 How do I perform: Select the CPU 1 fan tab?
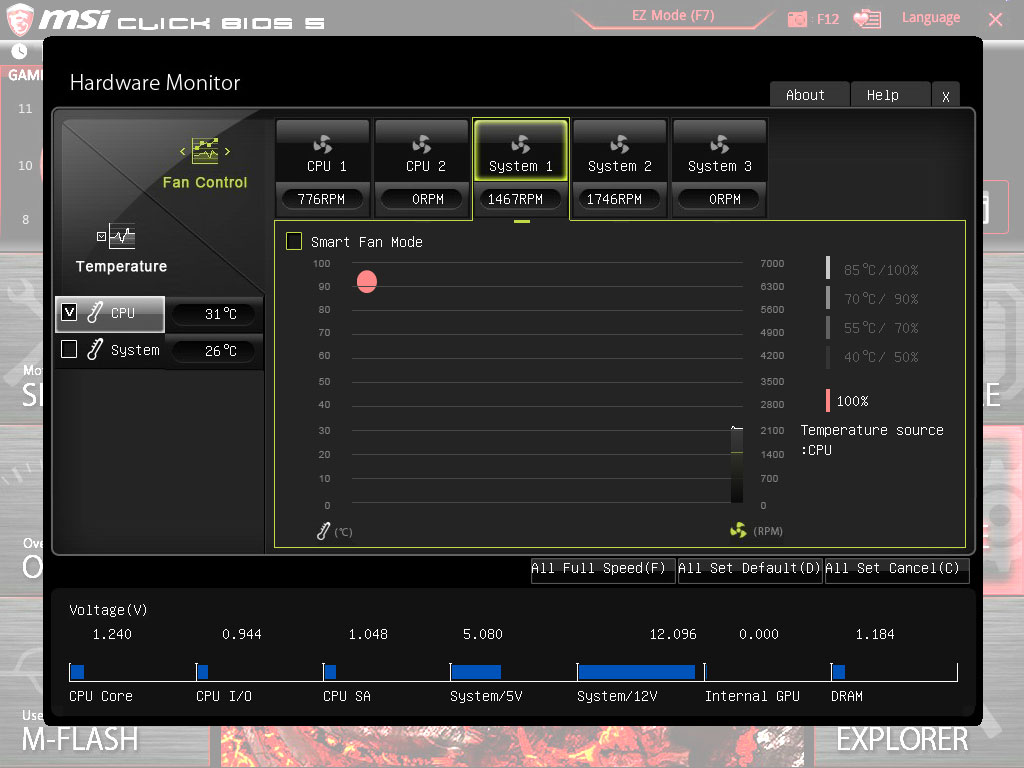pos(323,151)
